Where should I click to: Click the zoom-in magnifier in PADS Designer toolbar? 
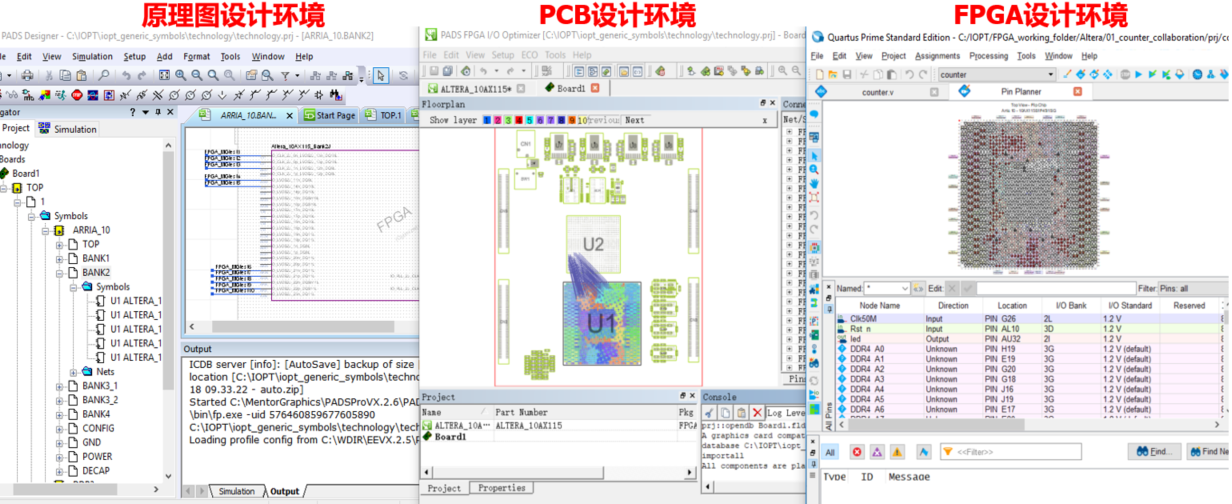click(180, 75)
